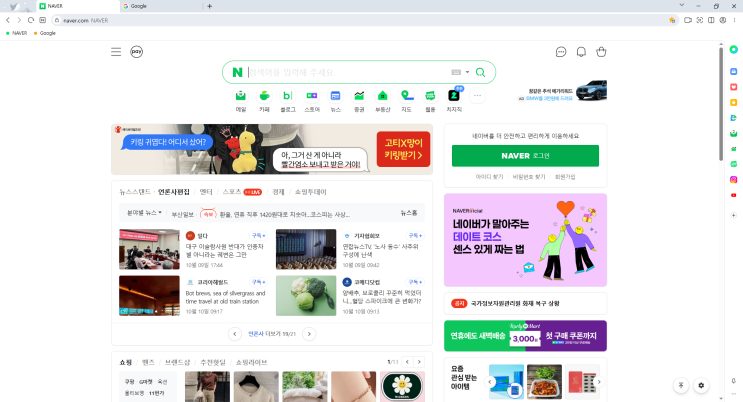This screenshot has width=743, height=402.
Task: Subscribe to 기자협회보 with the 구독+ button
Action: point(416,236)
